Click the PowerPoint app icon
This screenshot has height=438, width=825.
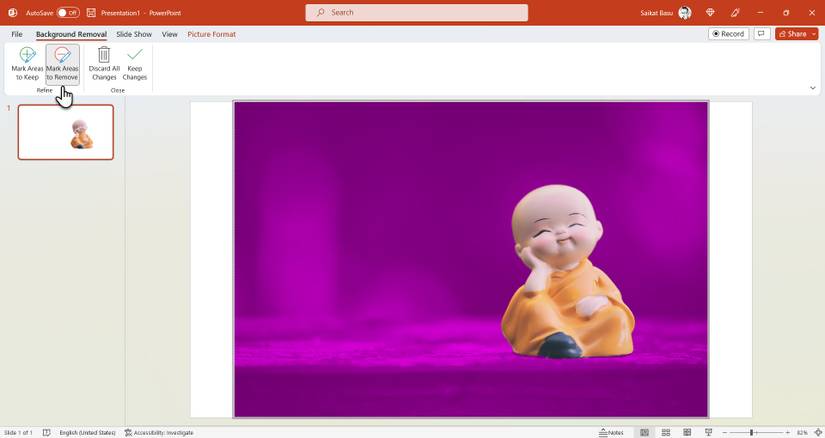13,13
